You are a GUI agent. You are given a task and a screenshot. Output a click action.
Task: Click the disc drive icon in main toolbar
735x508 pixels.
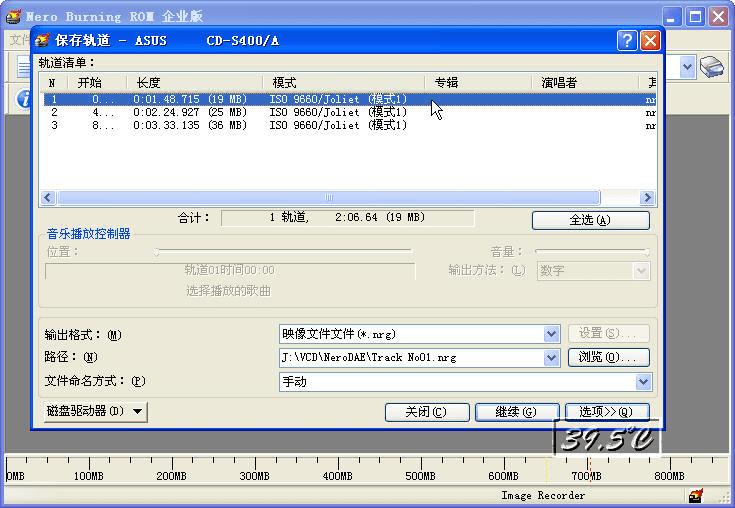pos(712,67)
